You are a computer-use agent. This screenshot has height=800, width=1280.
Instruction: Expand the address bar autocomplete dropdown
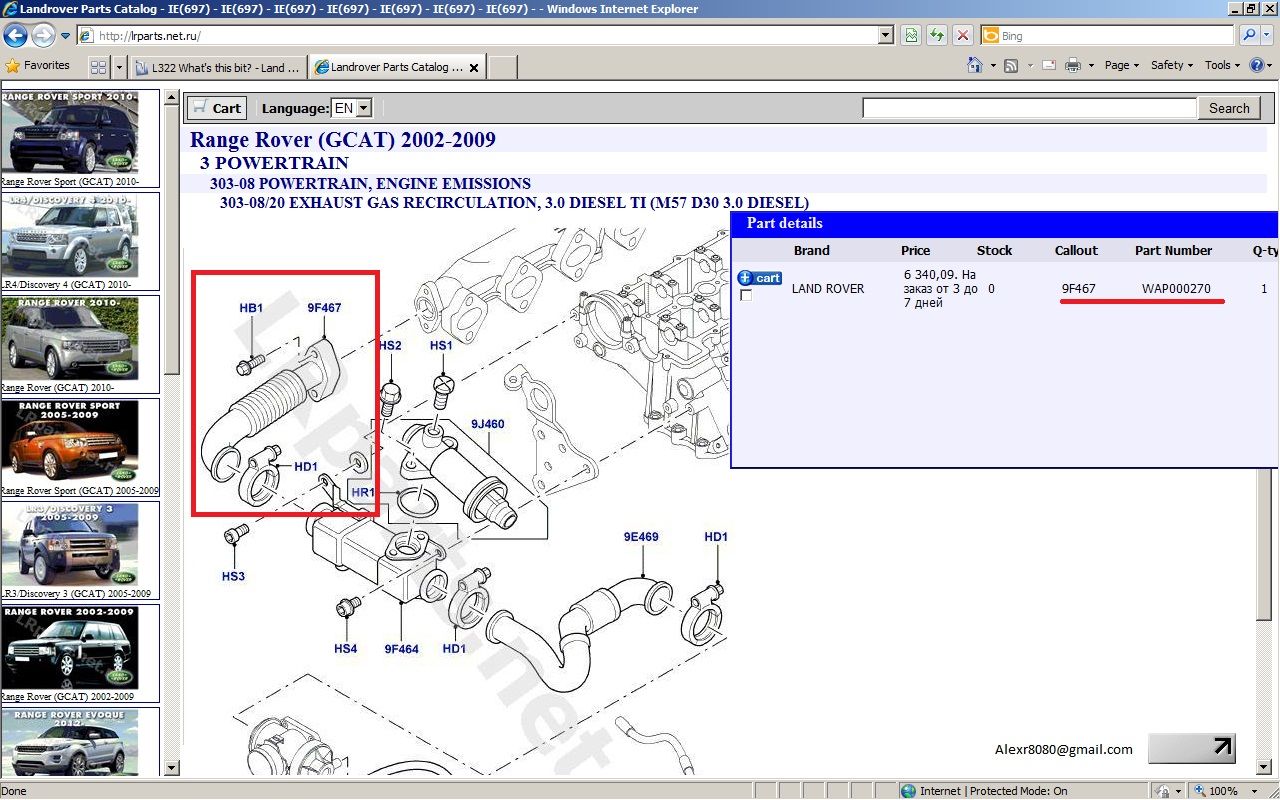coord(886,36)
